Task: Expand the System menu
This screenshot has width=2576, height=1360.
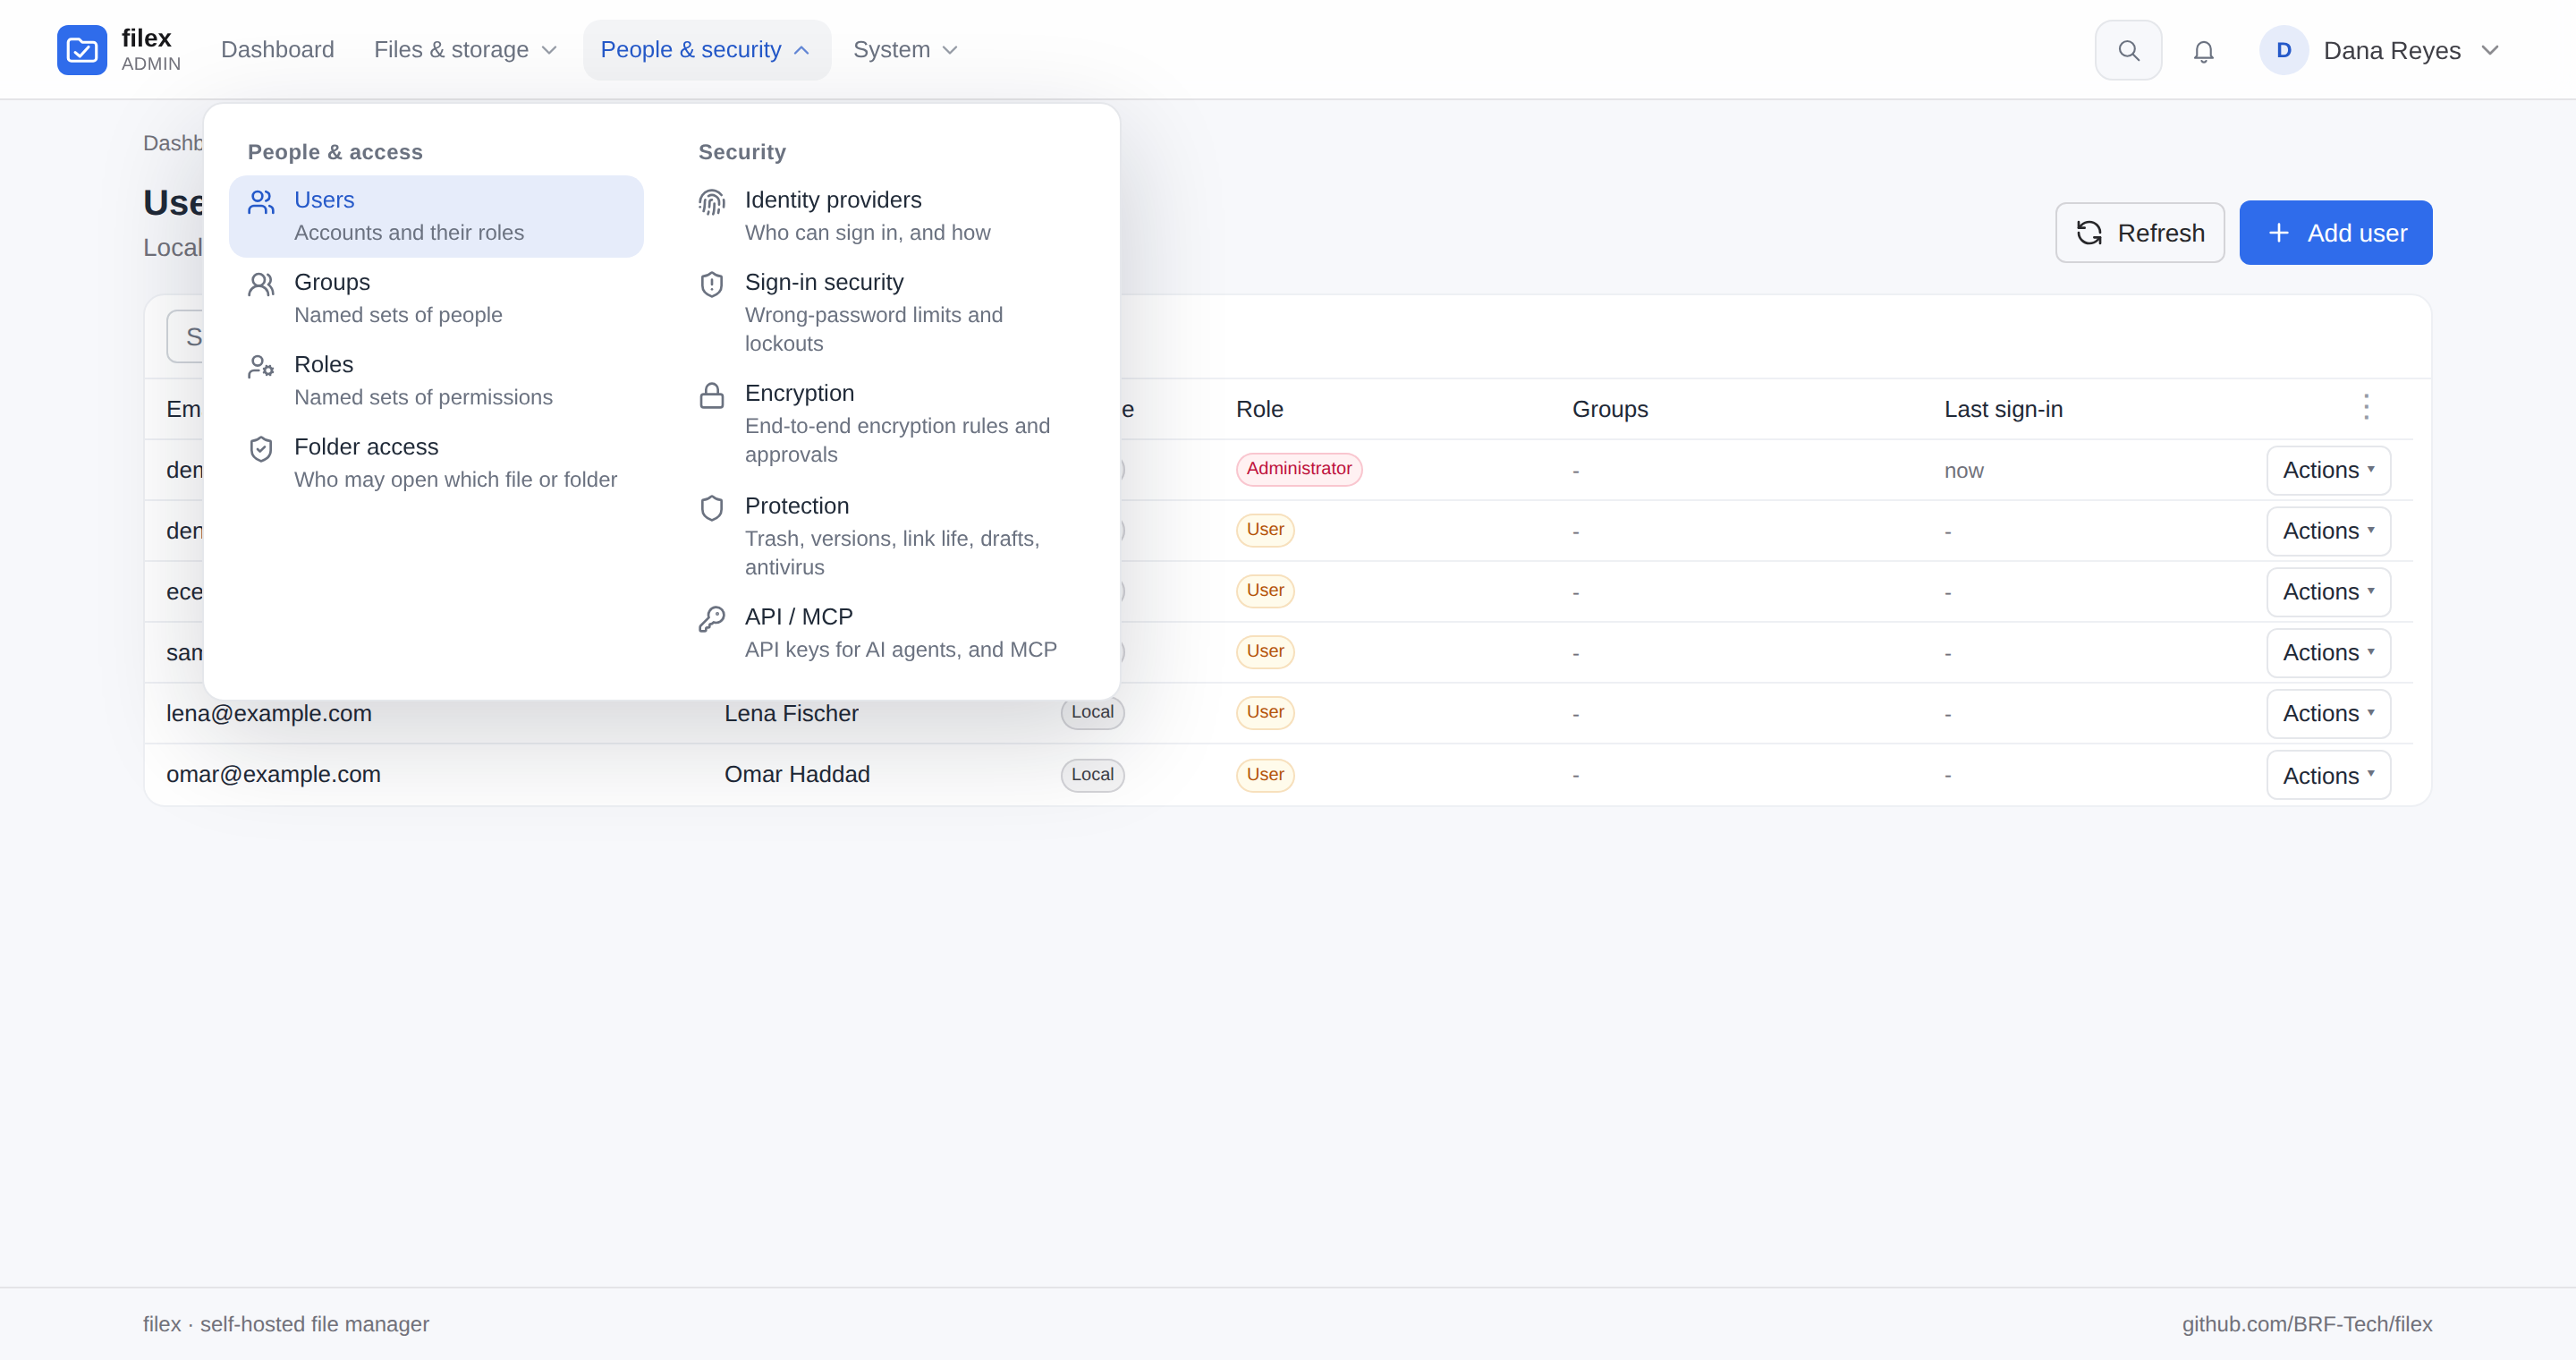Action: tap(905, 50)
